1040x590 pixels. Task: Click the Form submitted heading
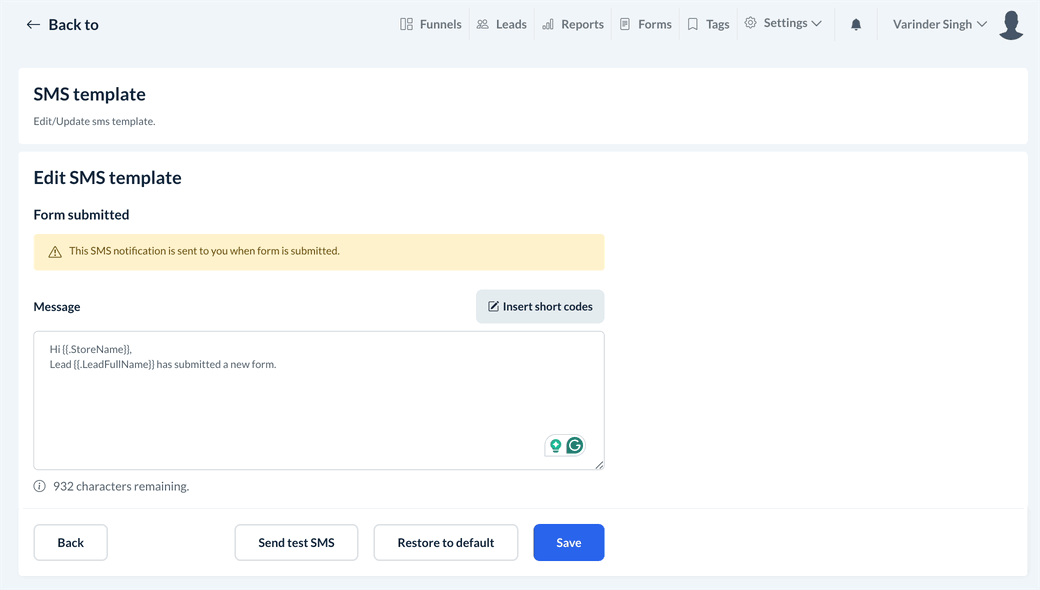point(82,215)
